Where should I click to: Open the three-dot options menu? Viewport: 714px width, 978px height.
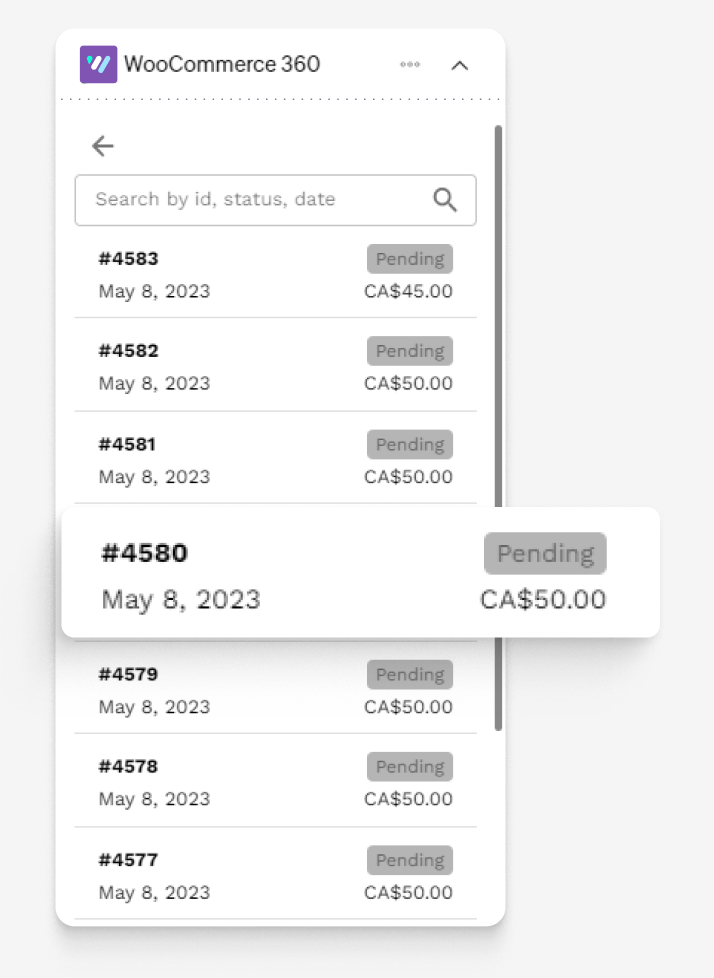point(410,65)
